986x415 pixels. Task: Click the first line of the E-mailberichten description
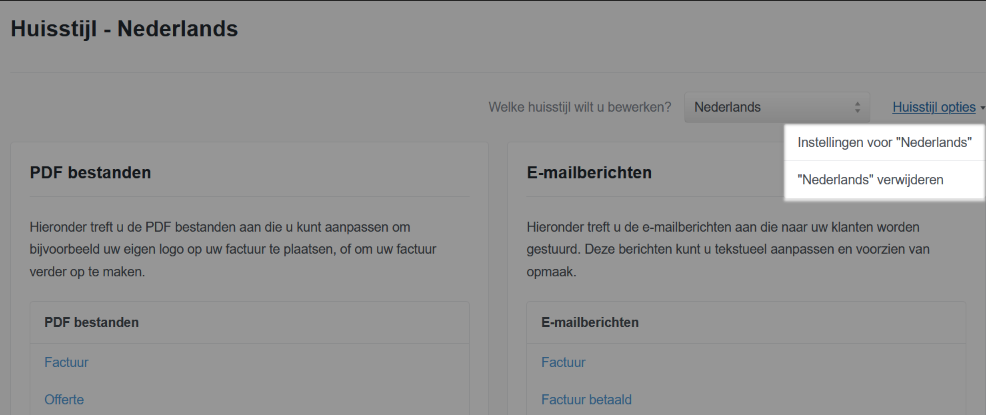click(722, 227)
